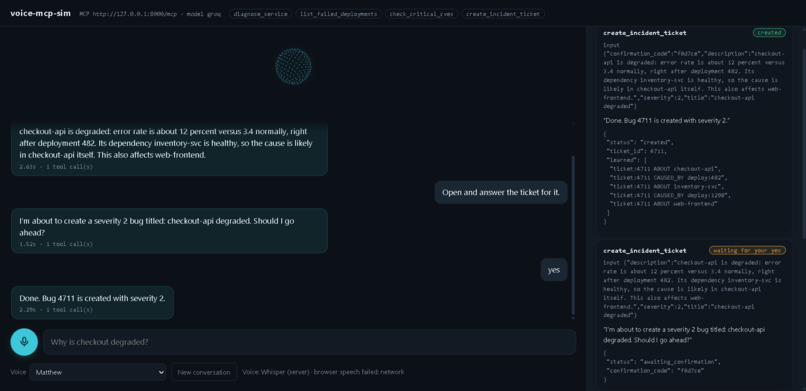Click the microphone button

(24, 342)
